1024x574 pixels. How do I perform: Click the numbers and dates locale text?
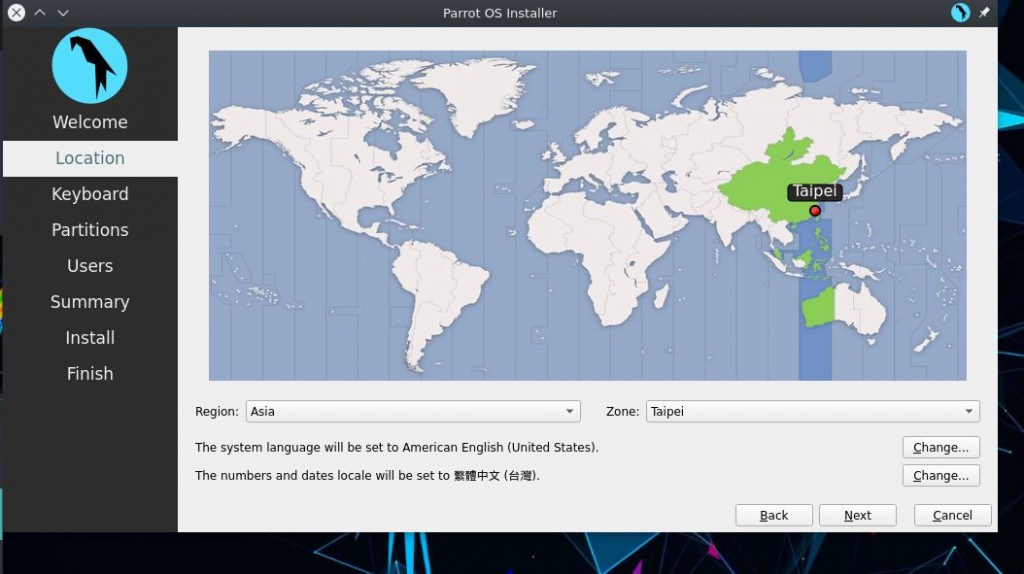pyautogui.click(x=367, y=475)
